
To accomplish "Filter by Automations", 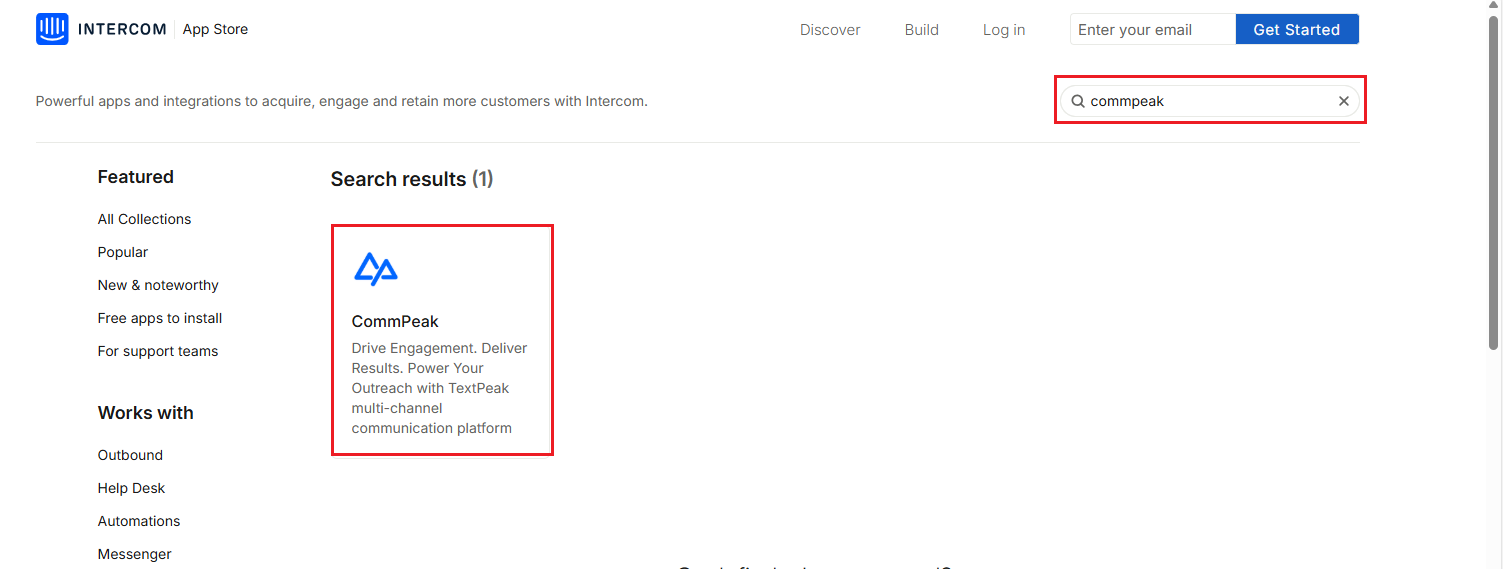I will (139, 521).
